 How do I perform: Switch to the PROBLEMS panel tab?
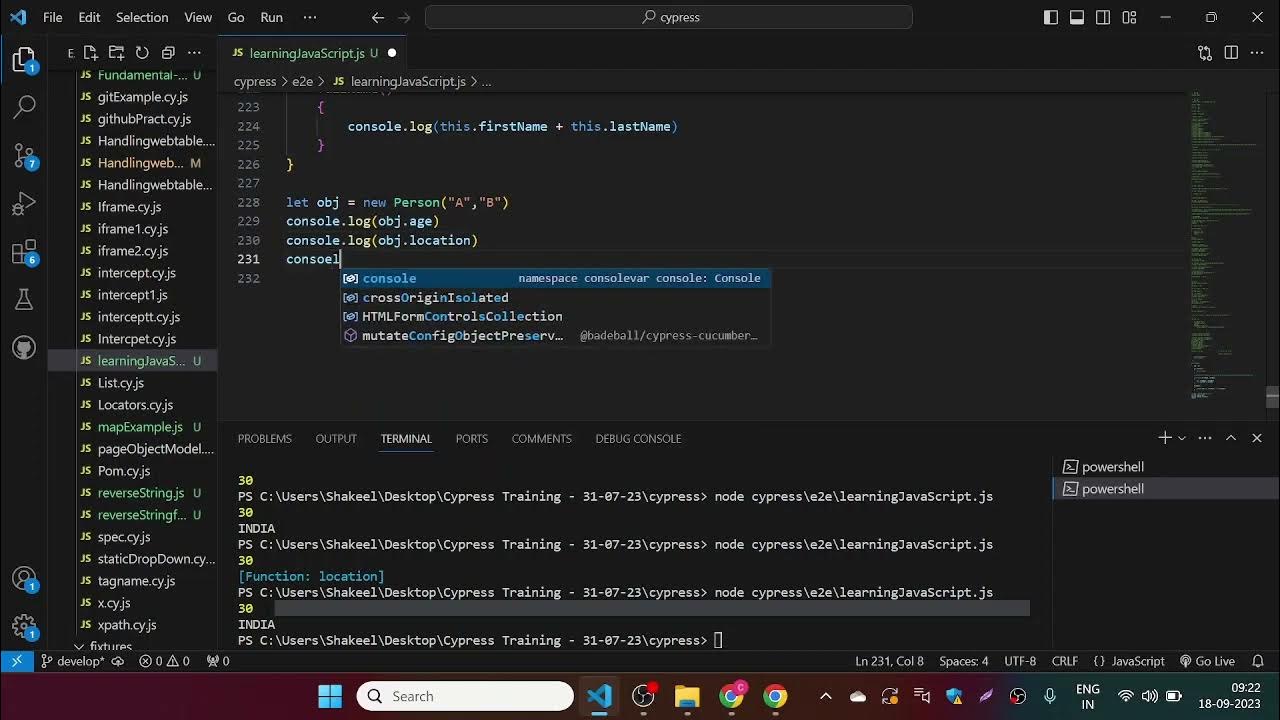tap(265, 439)
